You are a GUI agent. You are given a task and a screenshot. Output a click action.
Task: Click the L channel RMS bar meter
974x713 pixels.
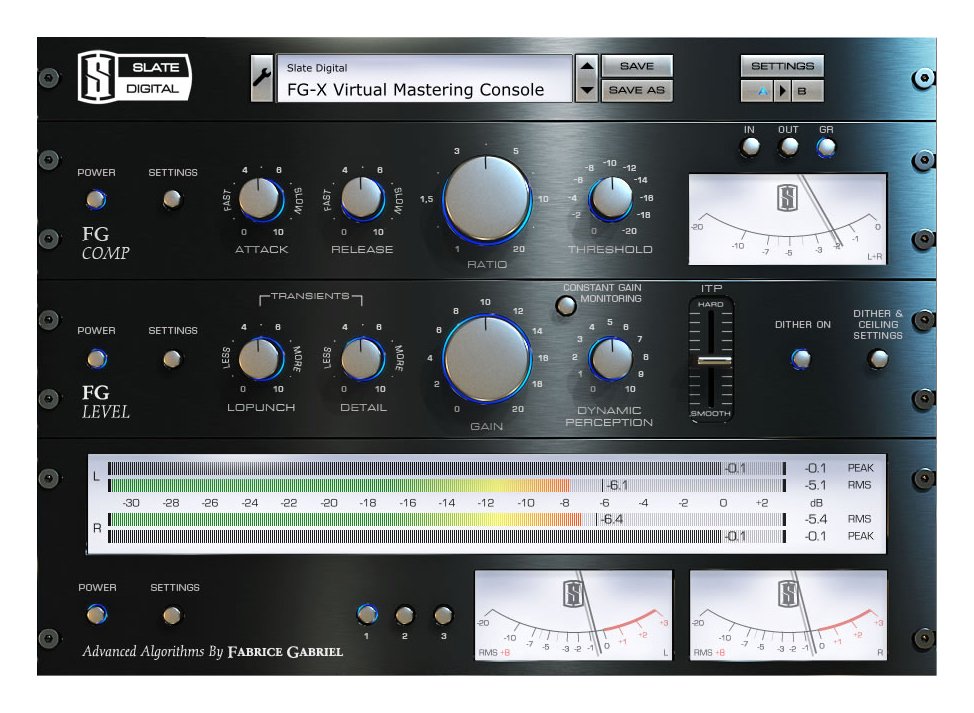[x=447, y=485]
